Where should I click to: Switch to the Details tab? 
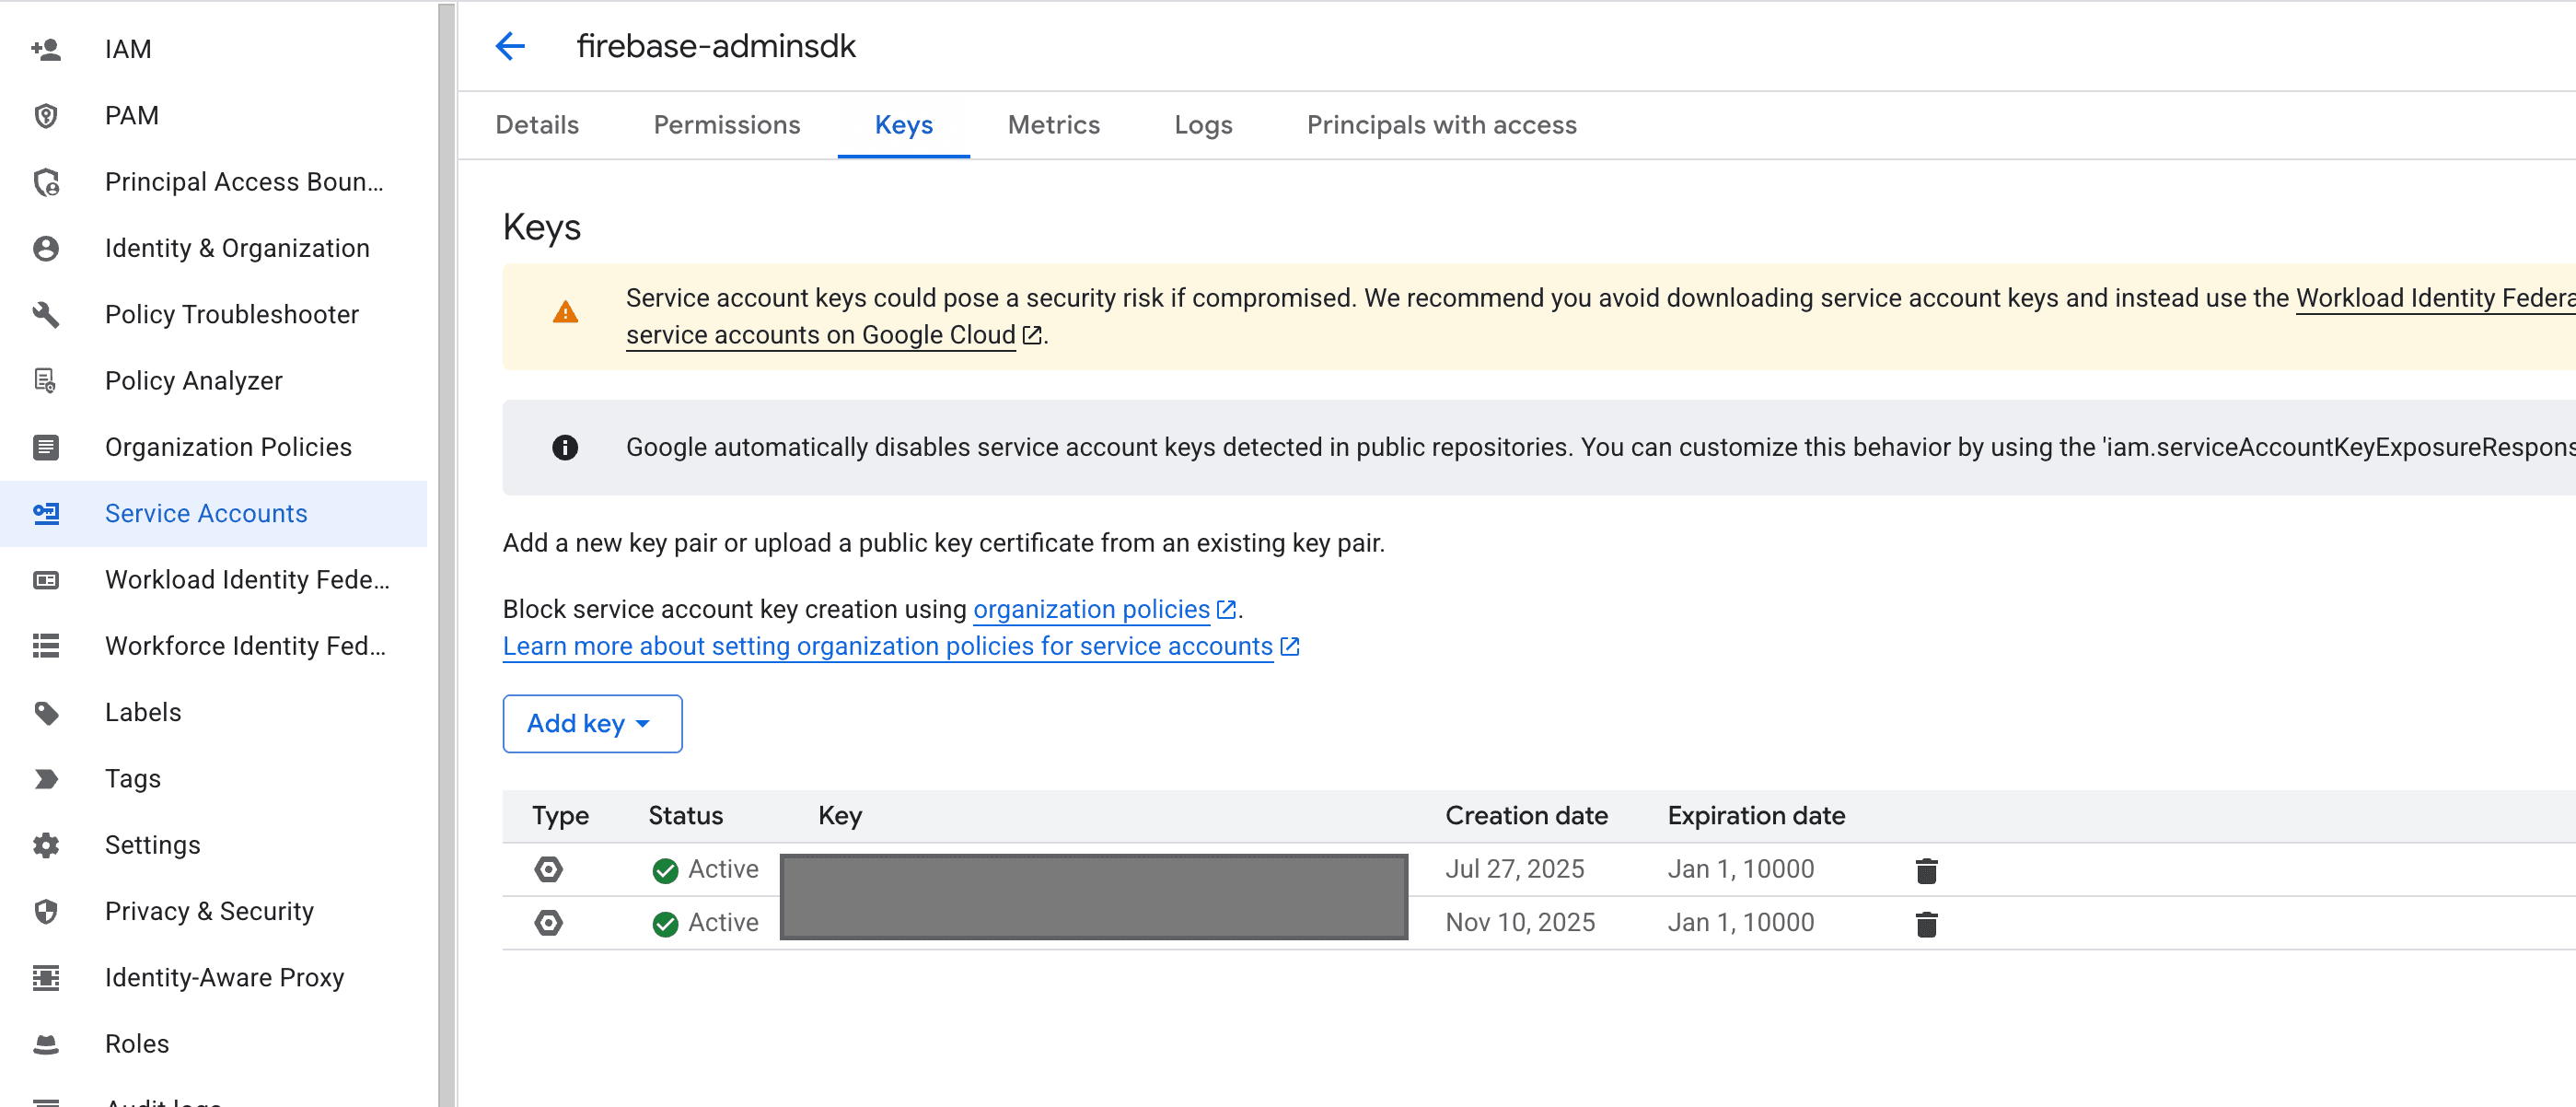pyautogui.click(x=537, y=125)
